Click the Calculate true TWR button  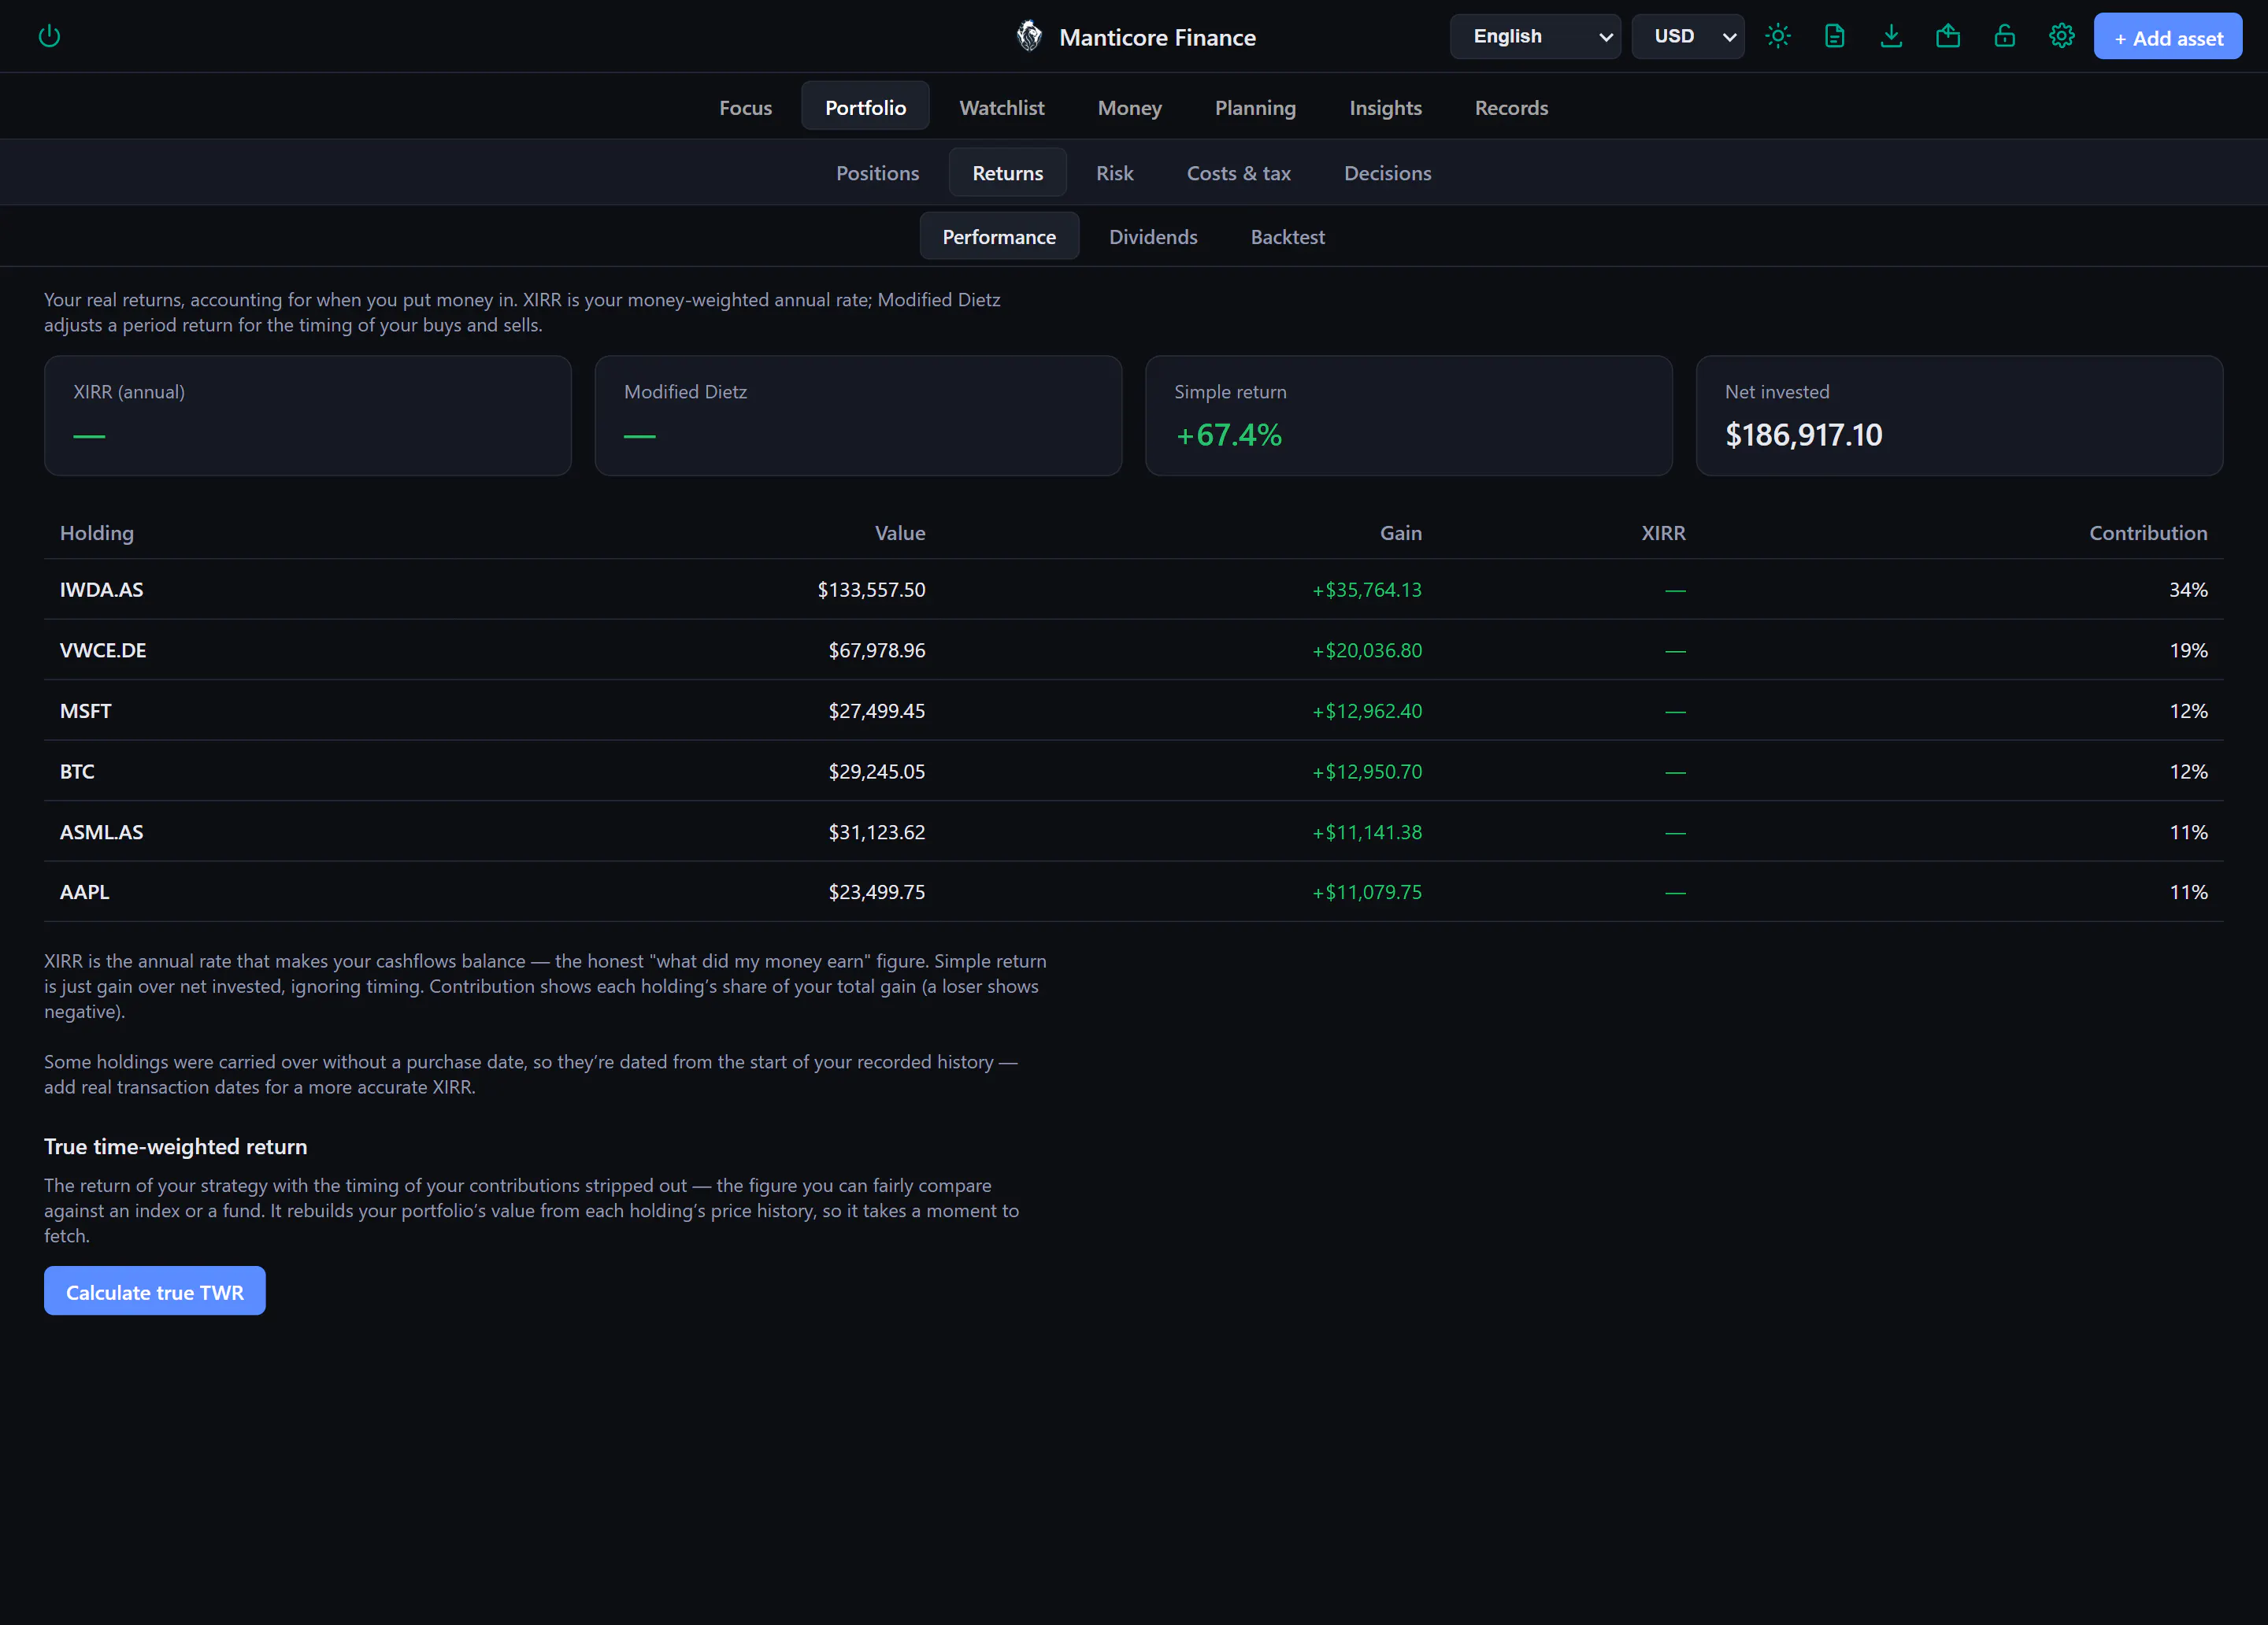tap(155, 1291)
